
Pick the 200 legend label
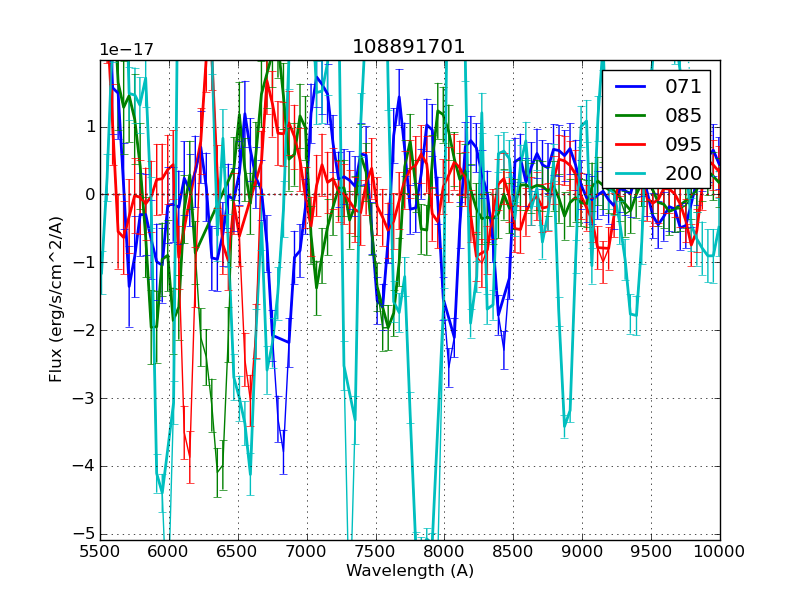click(x=683, y=173)
